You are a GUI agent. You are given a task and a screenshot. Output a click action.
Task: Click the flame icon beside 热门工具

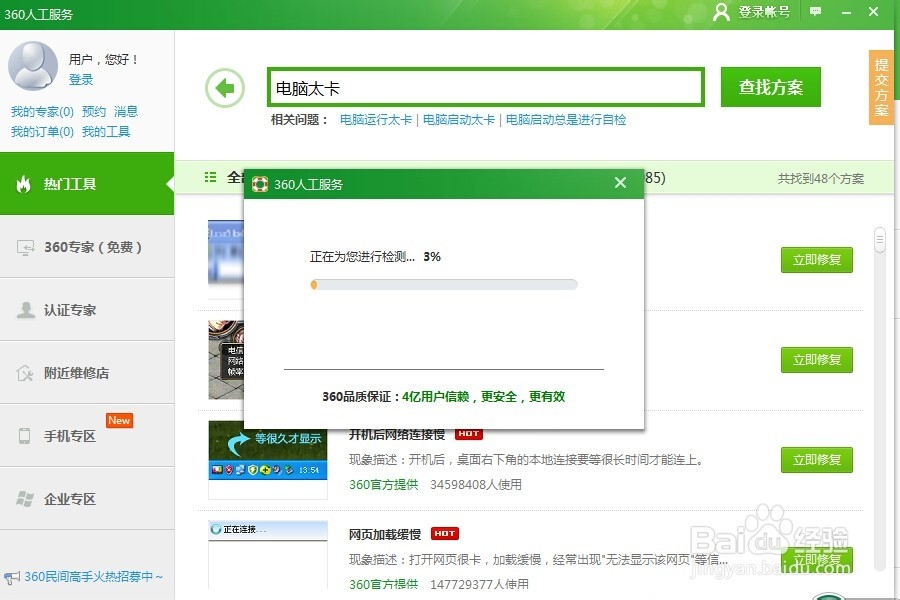pos(24,184)
